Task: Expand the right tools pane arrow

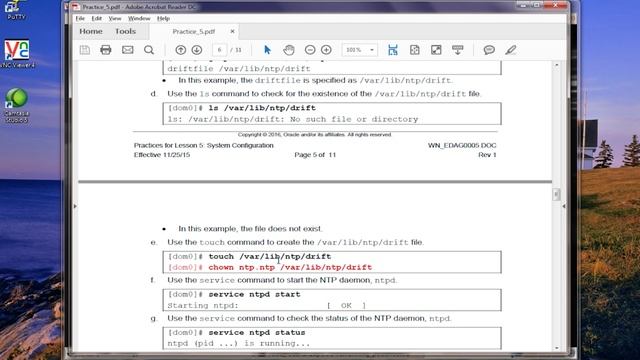Action: pyautogui.click(x=564, y=206)
